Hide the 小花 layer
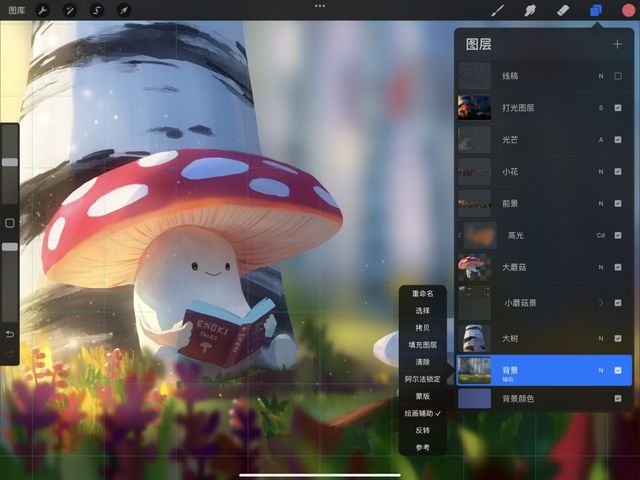The width and height of the screenshot is (640, 480). [618, 171]
